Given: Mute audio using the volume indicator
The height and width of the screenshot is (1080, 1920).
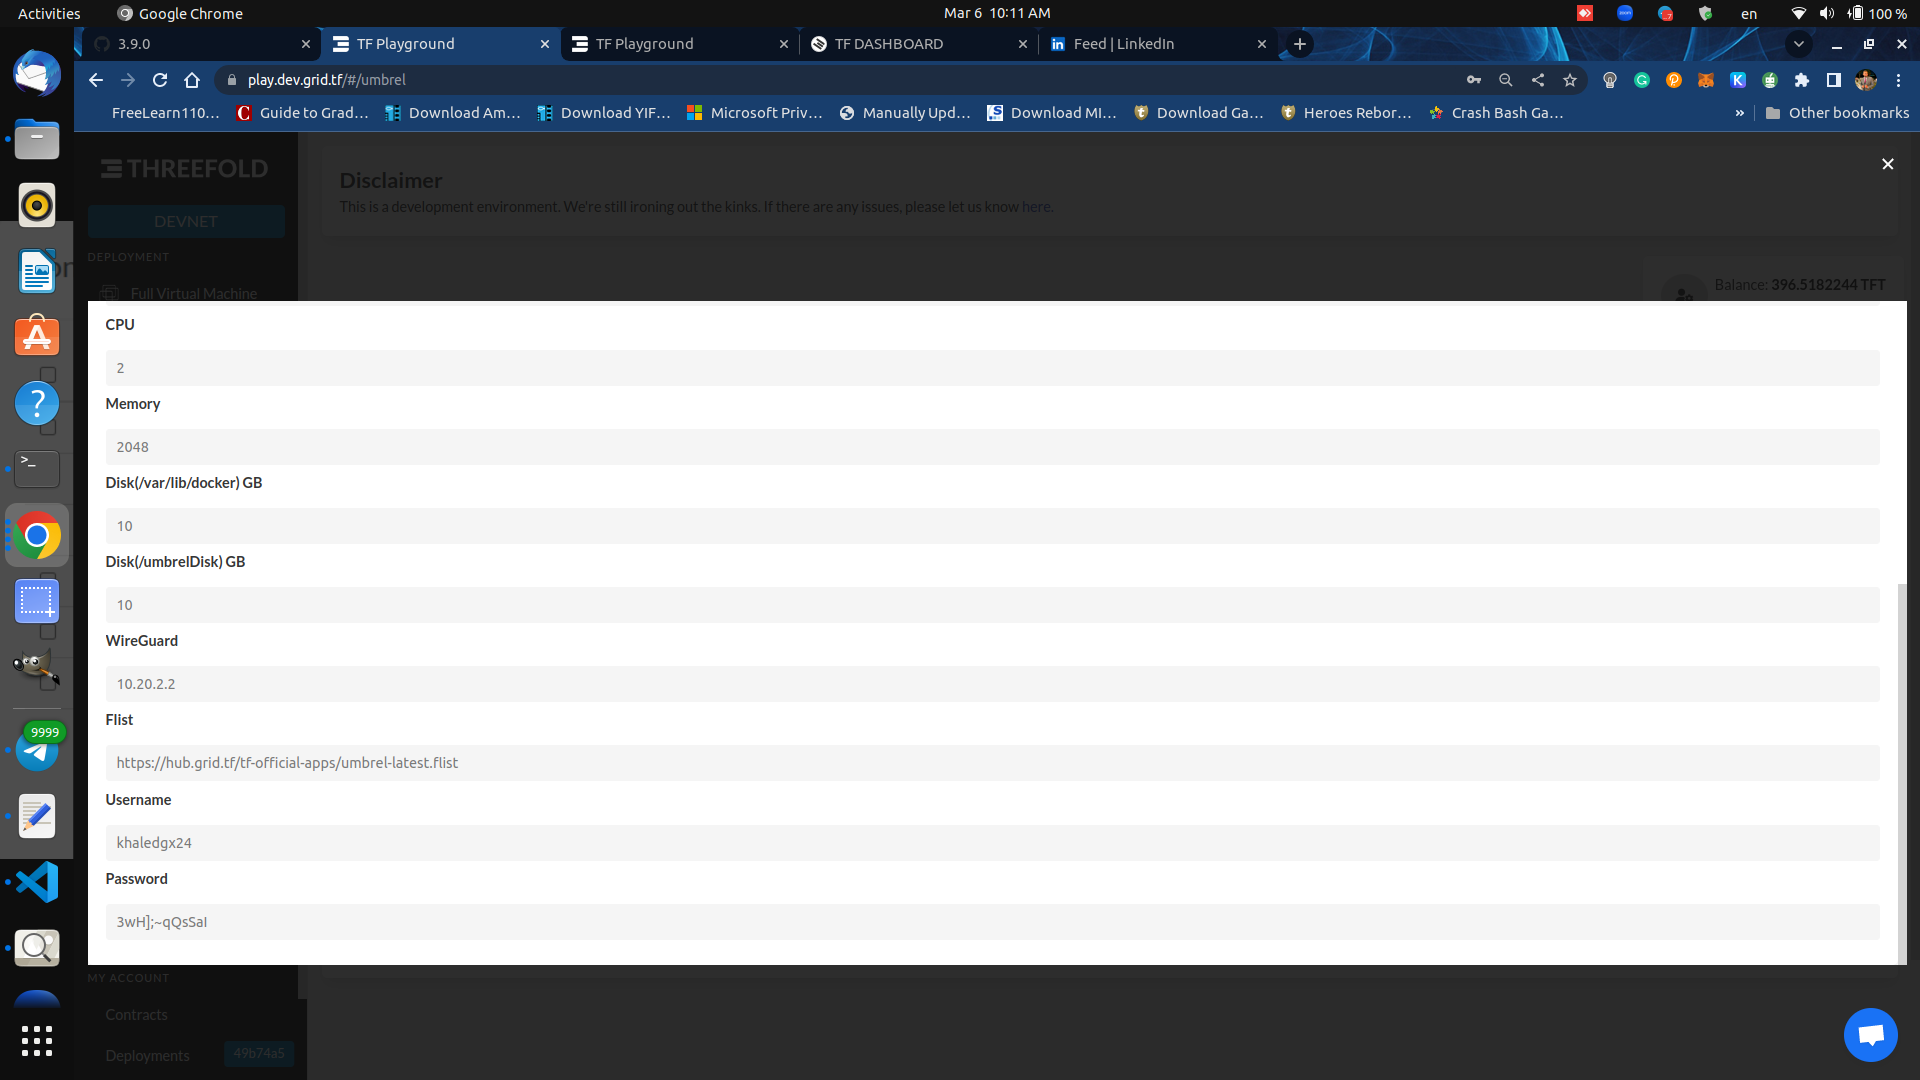Looking at the screenshot, I should click(x=1826, y=13).
